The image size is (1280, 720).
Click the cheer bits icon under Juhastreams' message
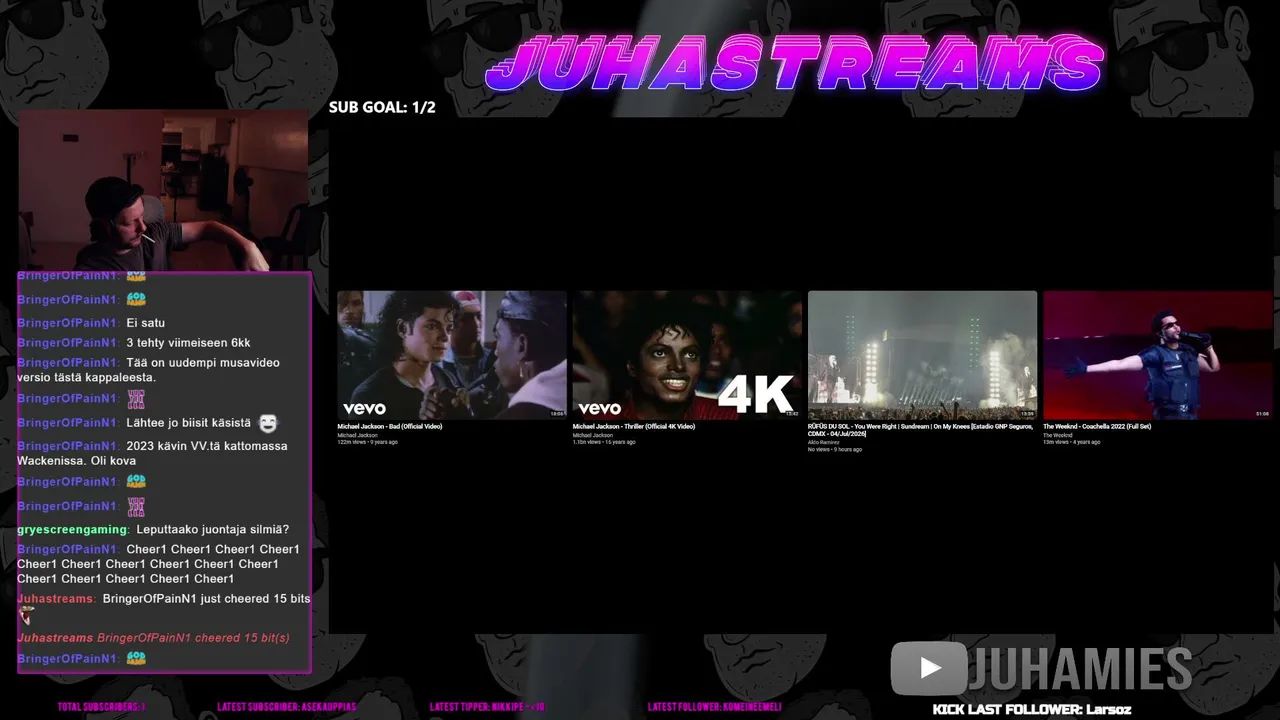tap(26, 616)
